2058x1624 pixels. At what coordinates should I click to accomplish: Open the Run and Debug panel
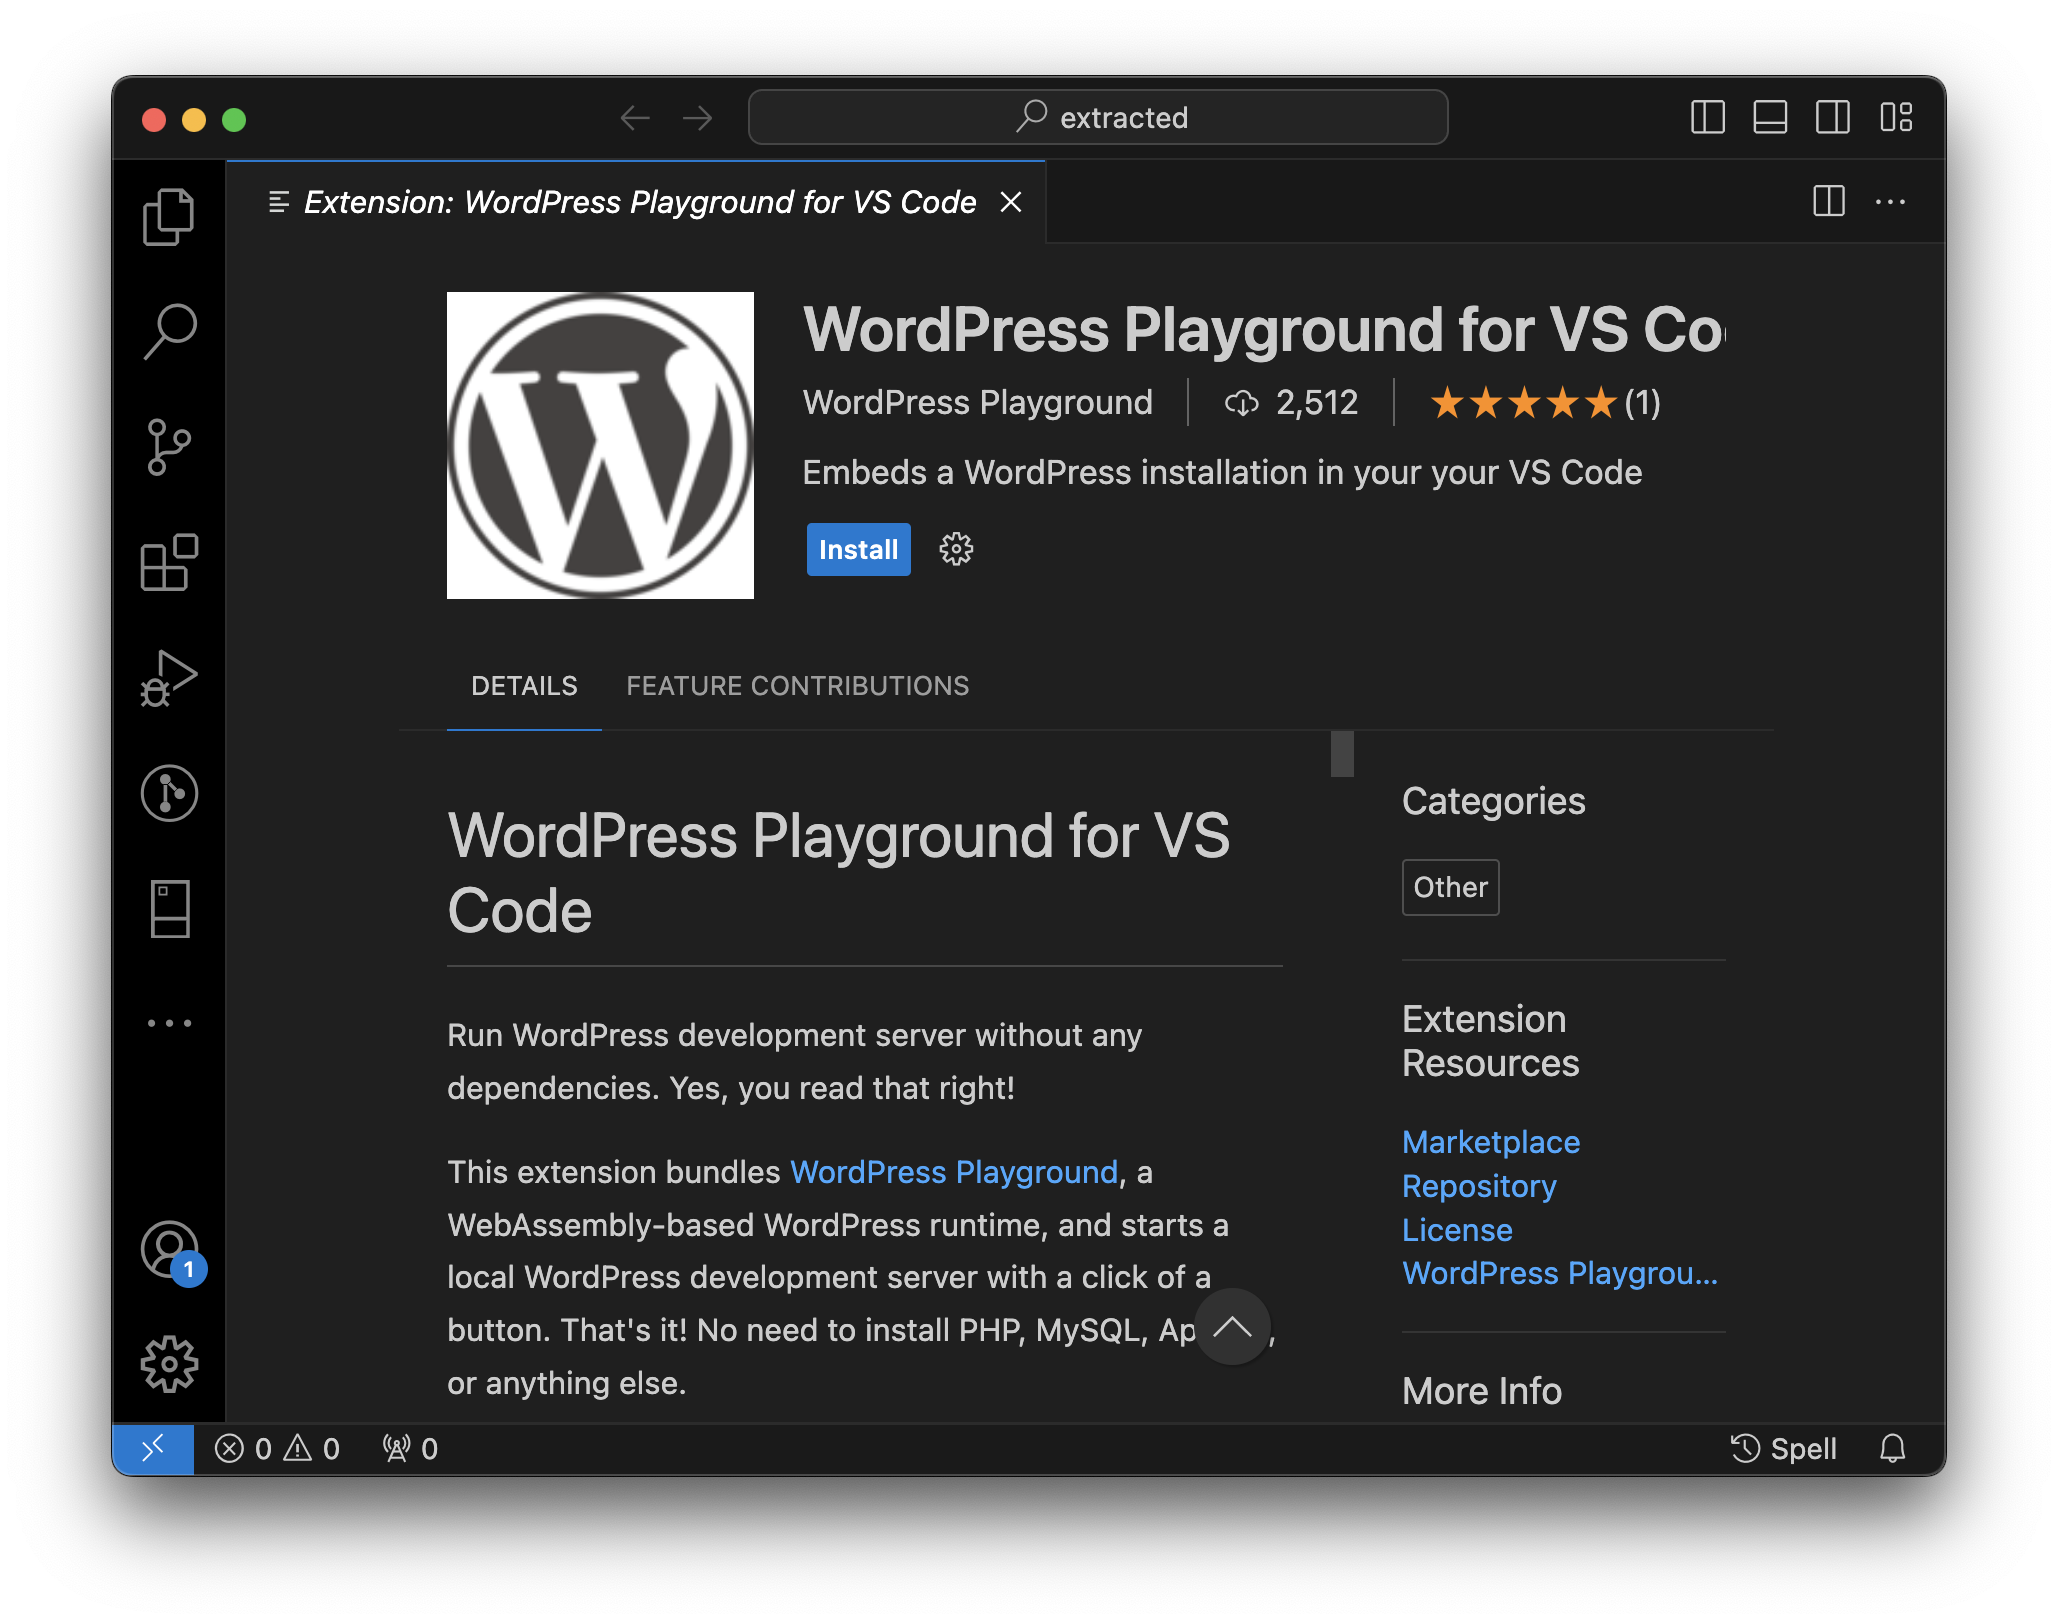169,678
